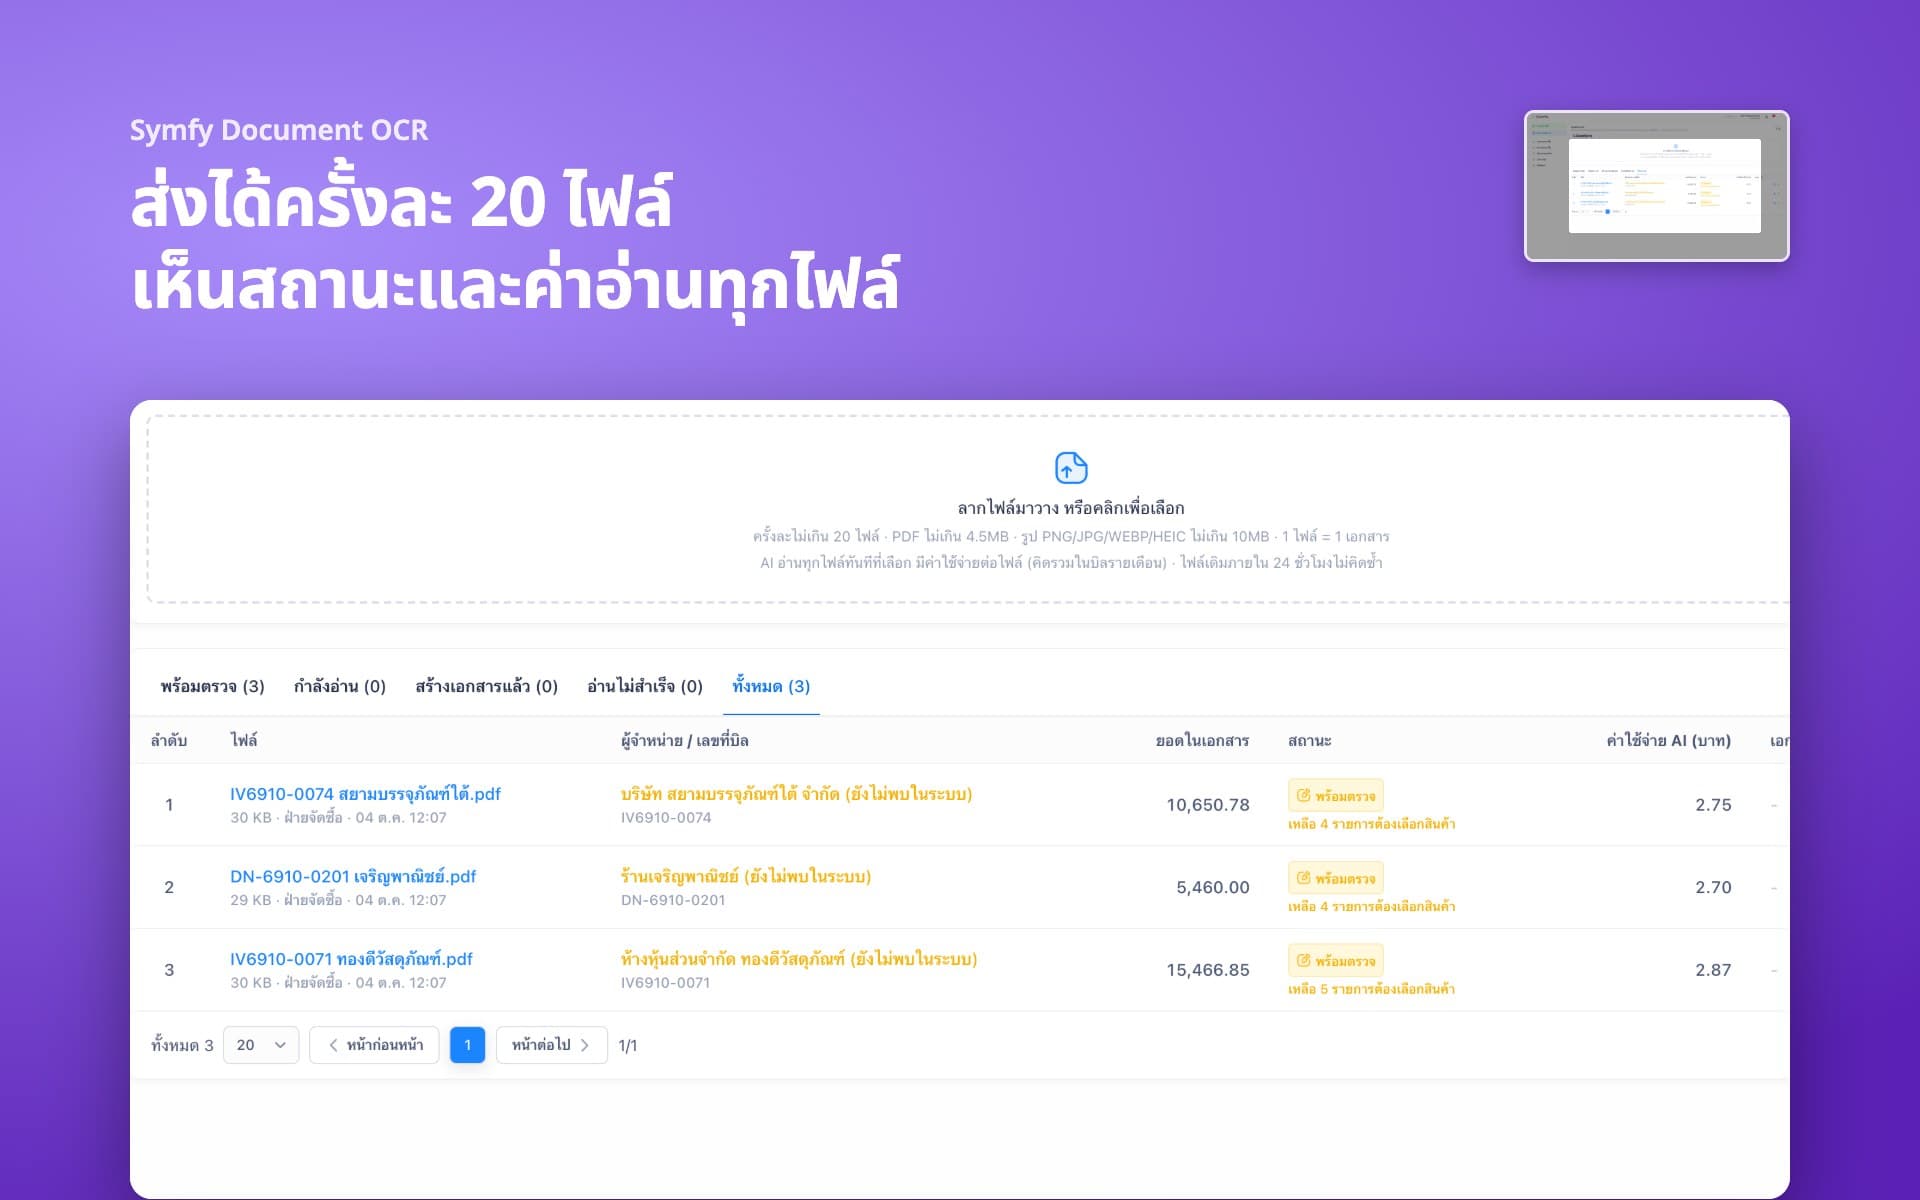This screenshot has height=1200, width=1920.
Task: Click the edit icon in DN-6910-0201 status badge
Action: pyautogui.click(x=1303, y=879)
